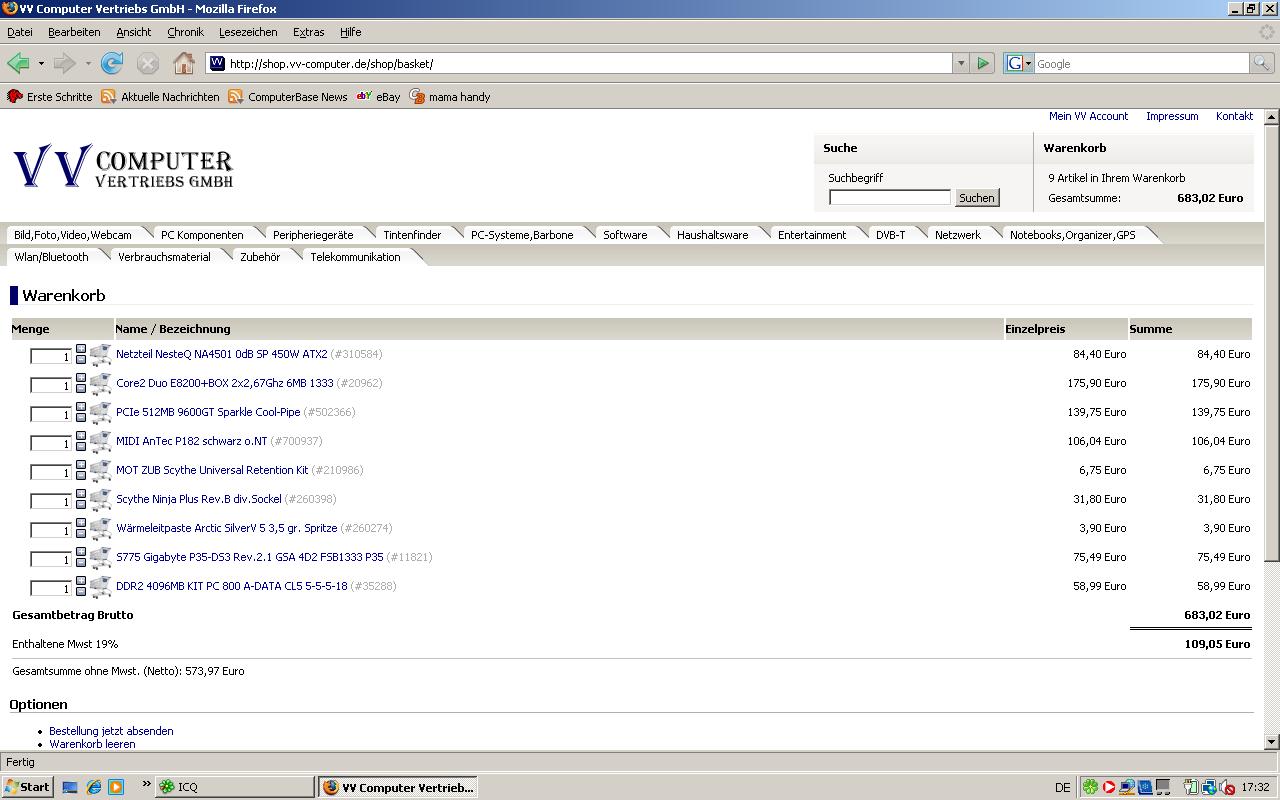
Task: Click the cart icon for MIDI AnTec P182
Action: pyautogui.click(x=100, y=442)
